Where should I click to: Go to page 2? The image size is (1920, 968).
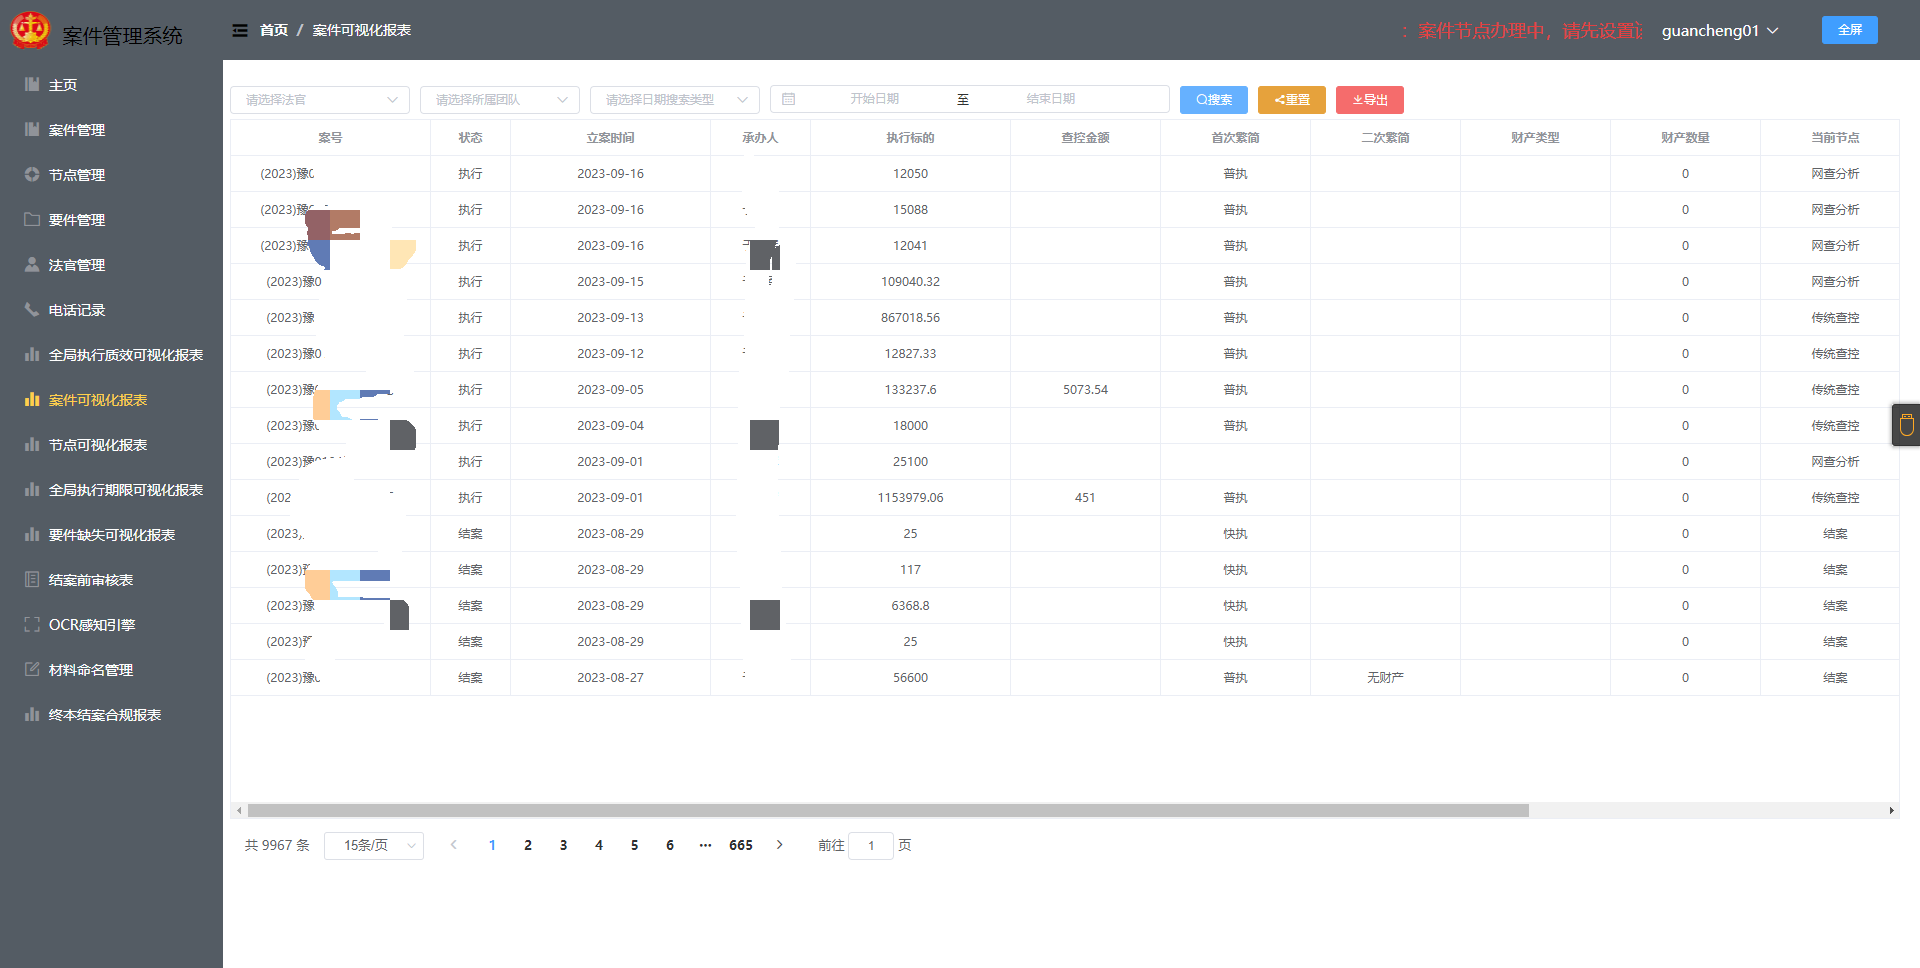coord(528,845)
